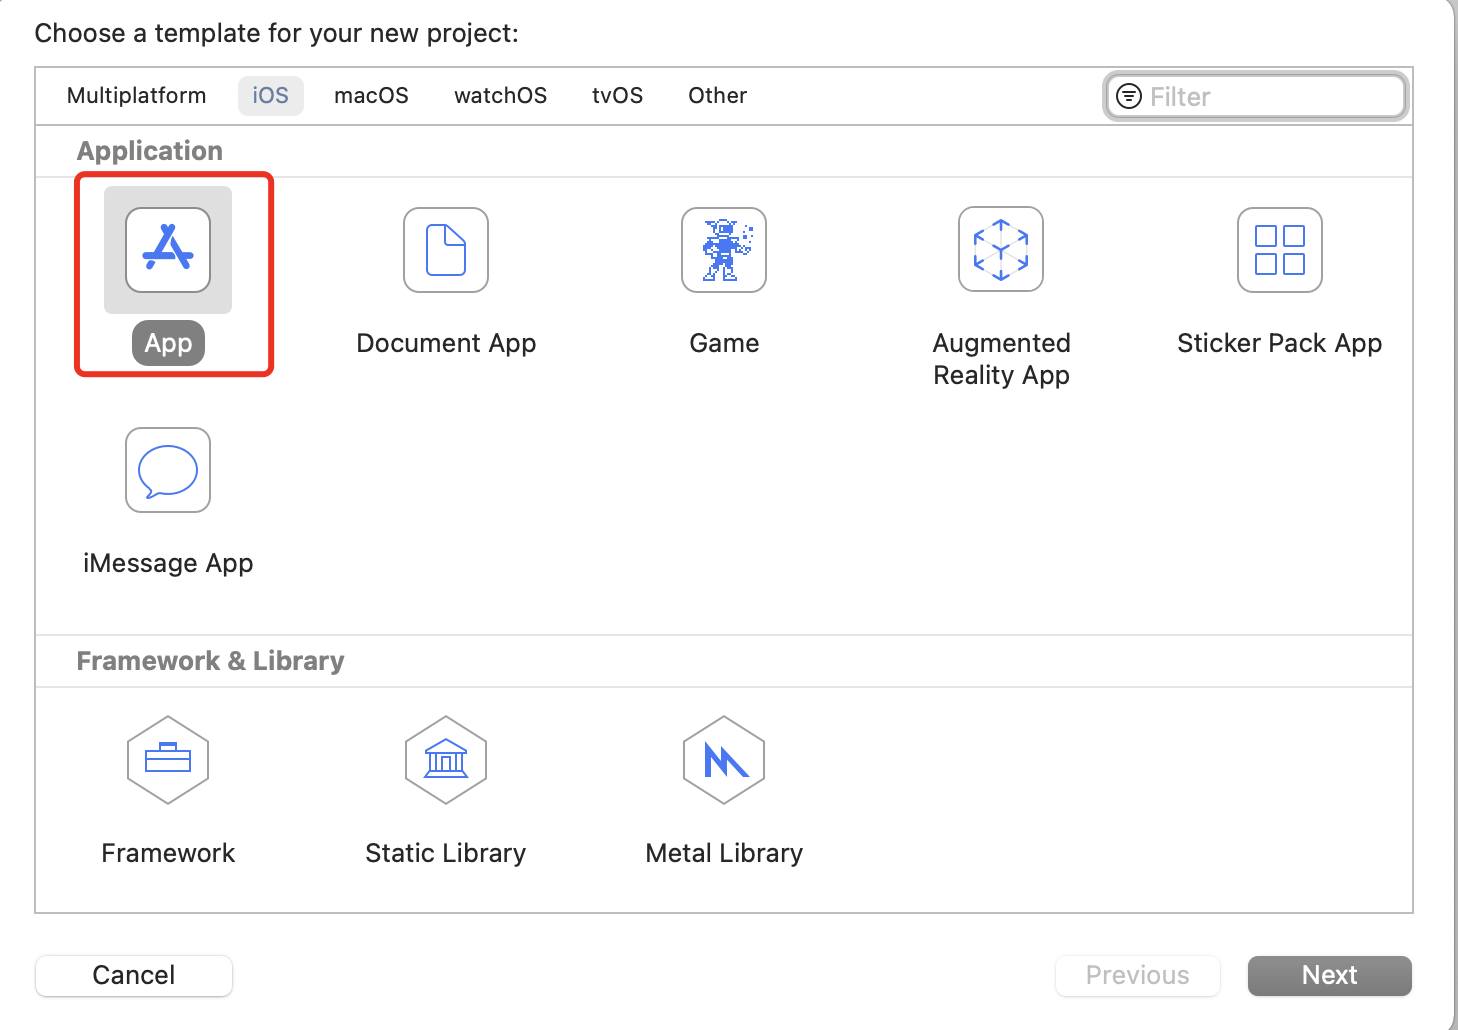Click the "Game" template label
1458x1030 pixels.
[x=724, y=343]
